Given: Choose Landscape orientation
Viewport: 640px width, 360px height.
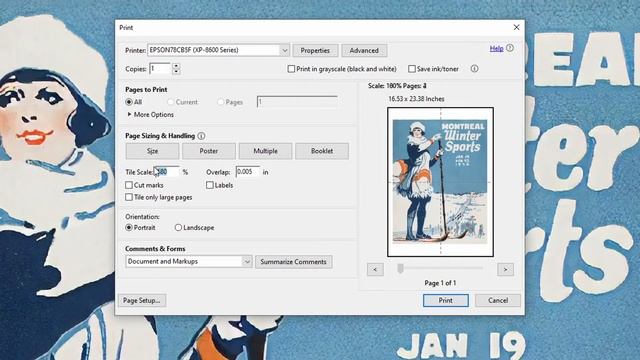Looking at the screenshot, I should coord(178,228).
